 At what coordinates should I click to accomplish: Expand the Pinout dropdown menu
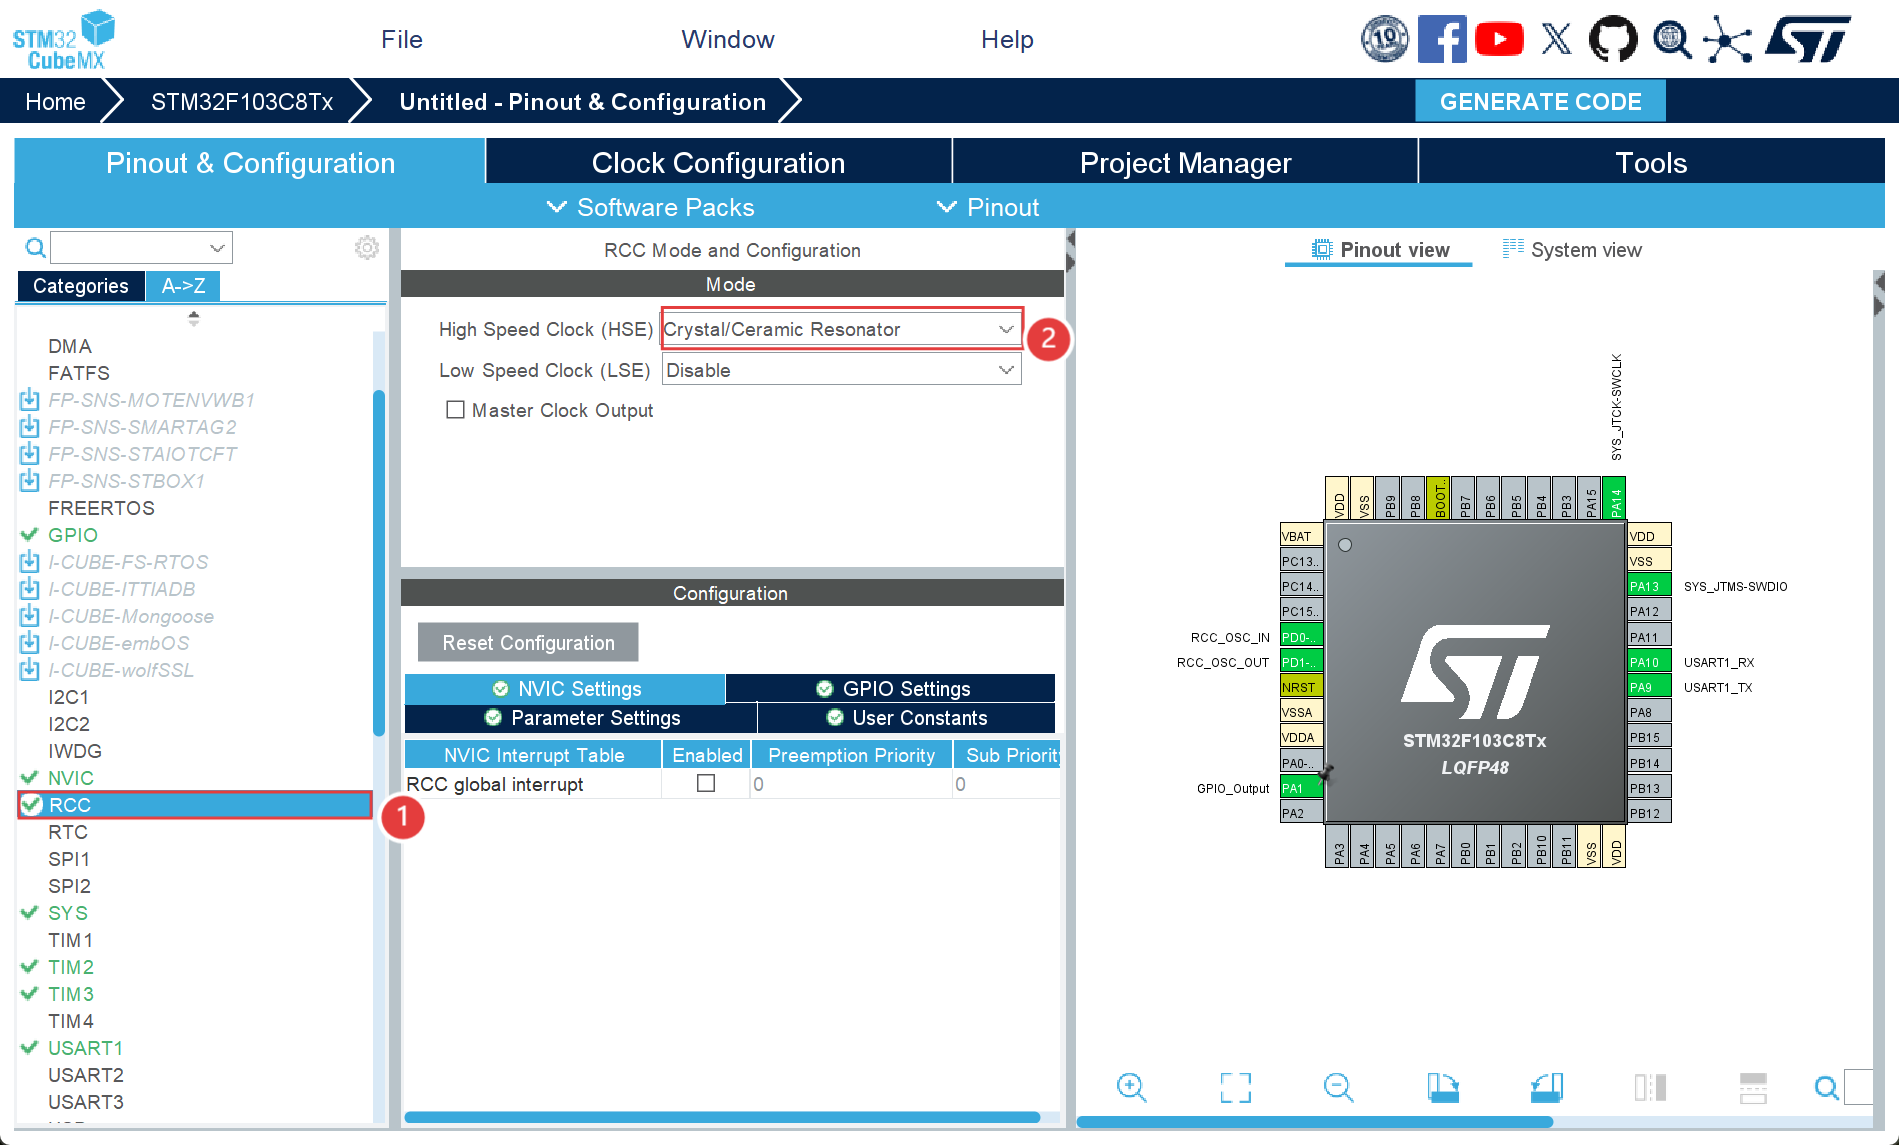989,207
